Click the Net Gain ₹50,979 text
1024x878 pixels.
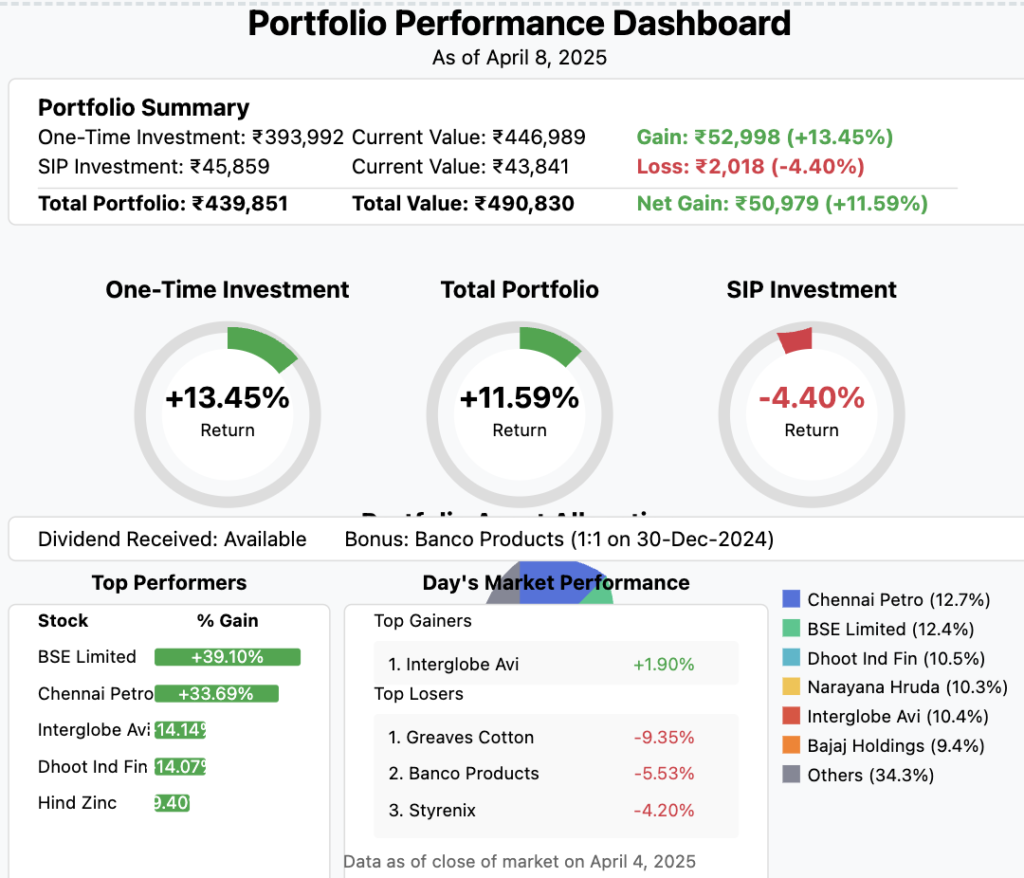pyautogui.click(x=782, y=204)
